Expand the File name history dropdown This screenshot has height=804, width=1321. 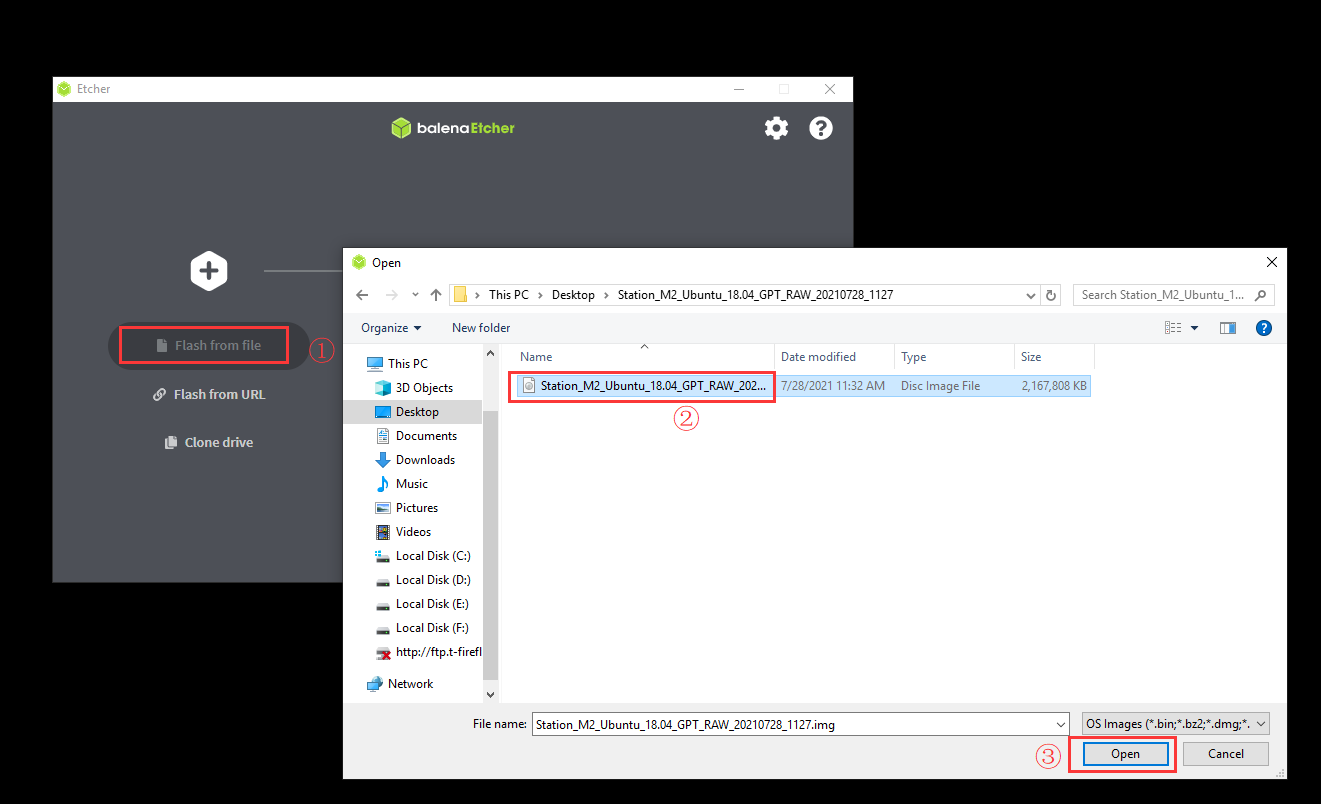point(1061,724)
